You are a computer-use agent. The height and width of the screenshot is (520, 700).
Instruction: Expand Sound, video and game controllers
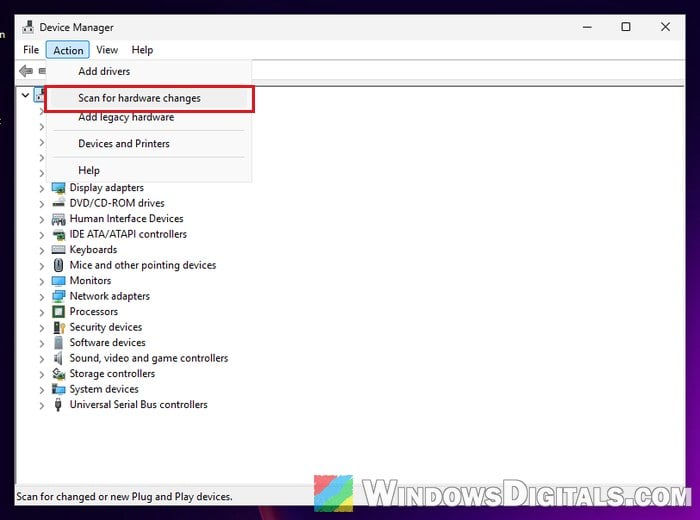tap(42, 359)
